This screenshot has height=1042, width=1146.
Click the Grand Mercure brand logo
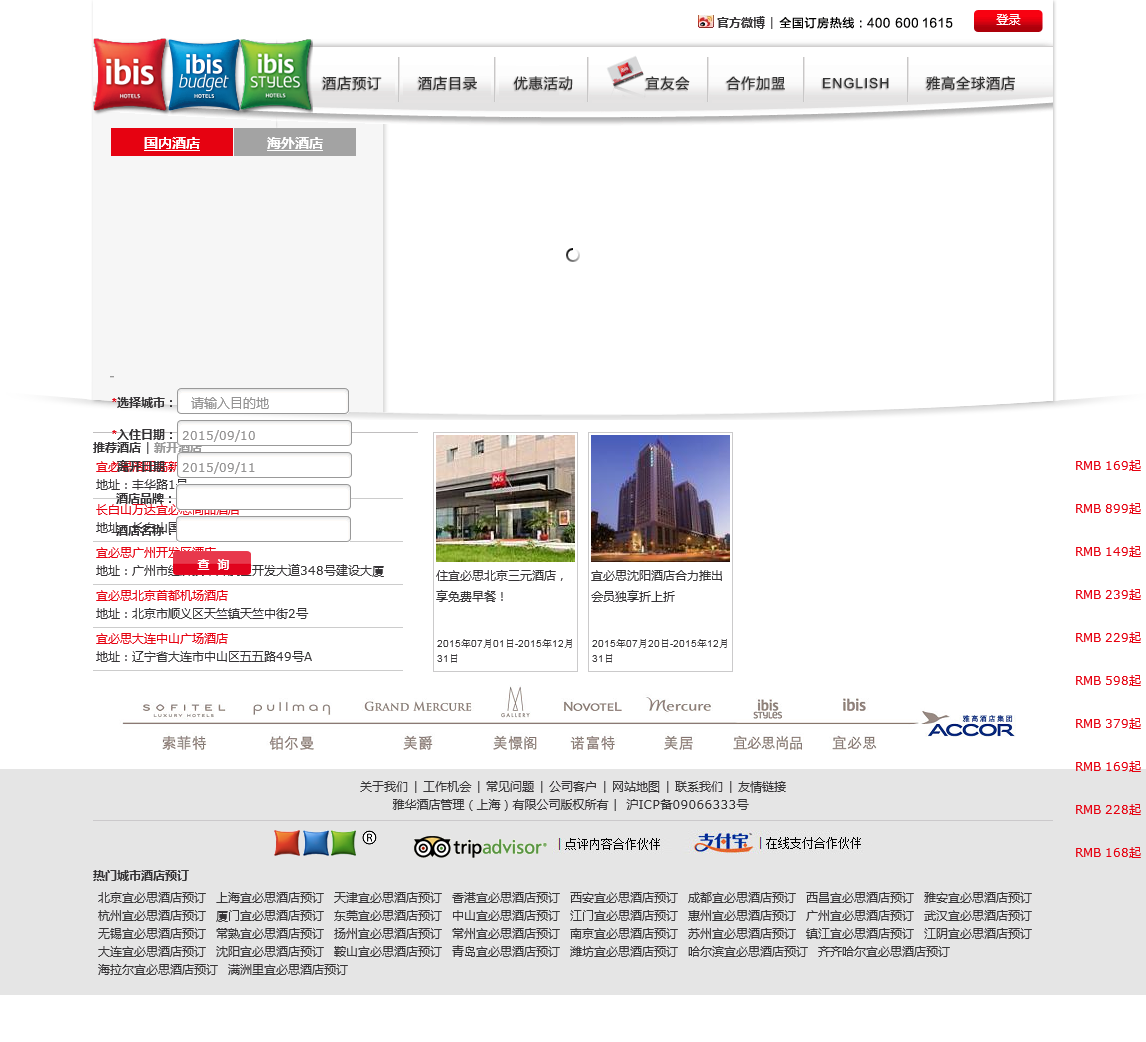pyautogui.click(x=418, y=707)
